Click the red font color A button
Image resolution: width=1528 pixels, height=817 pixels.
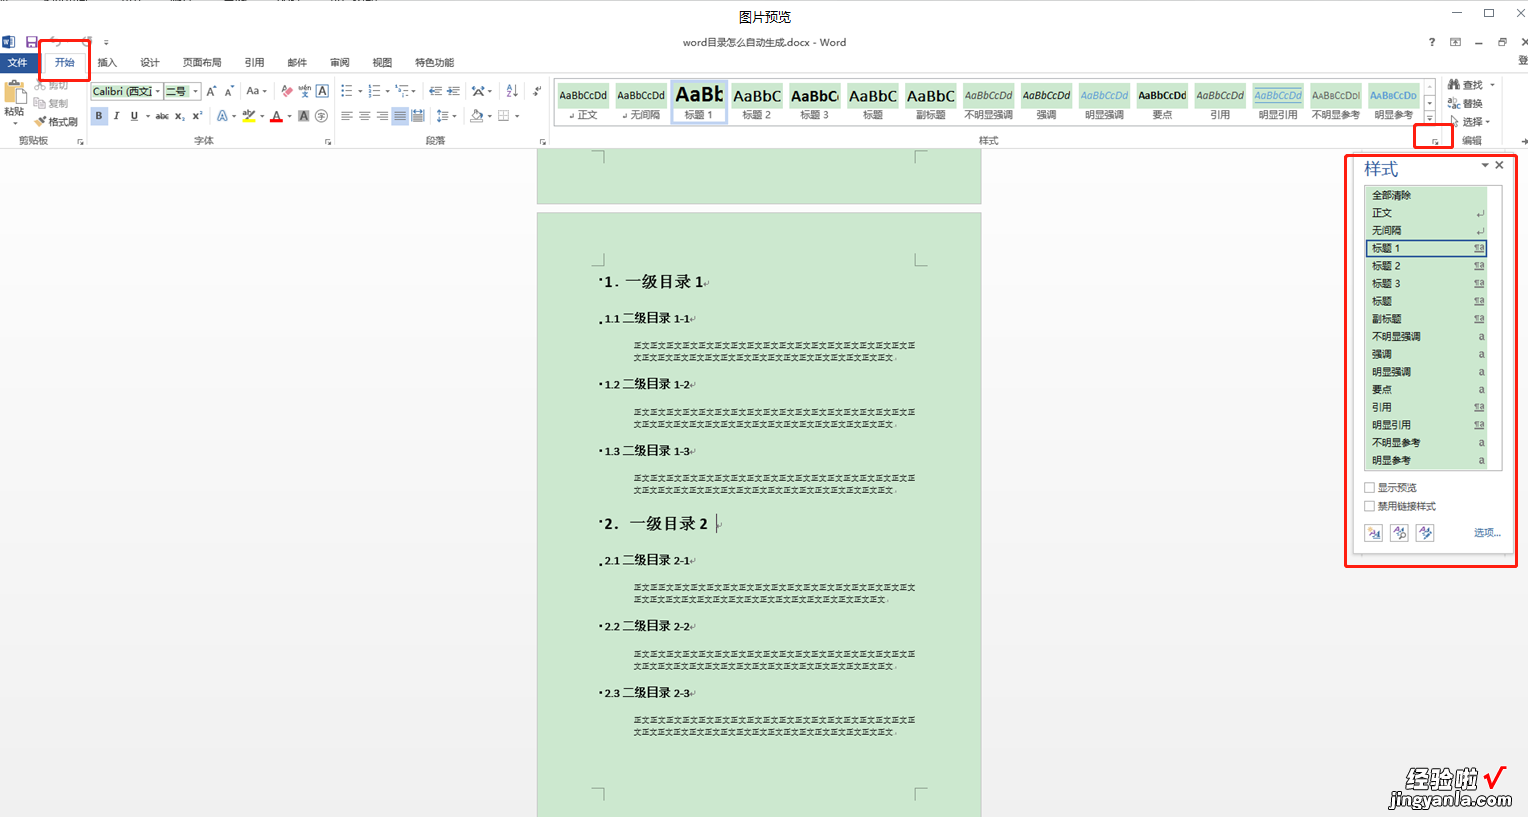[x=276, y=116]
